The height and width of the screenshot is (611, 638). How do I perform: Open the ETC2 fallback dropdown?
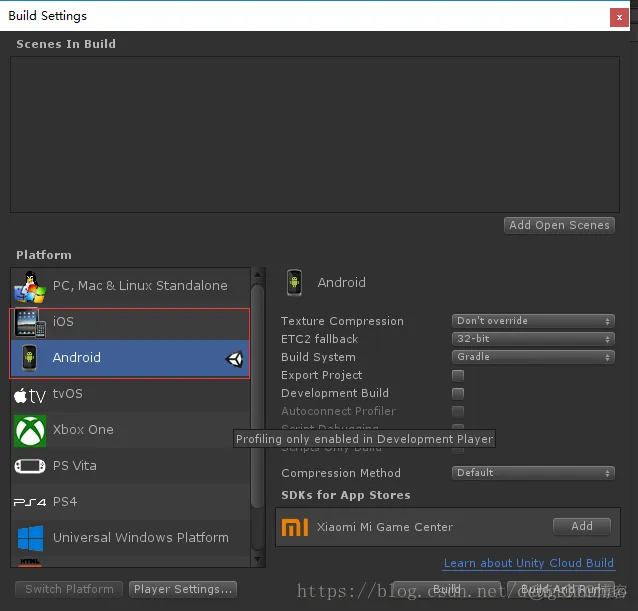tap(533, 339)
